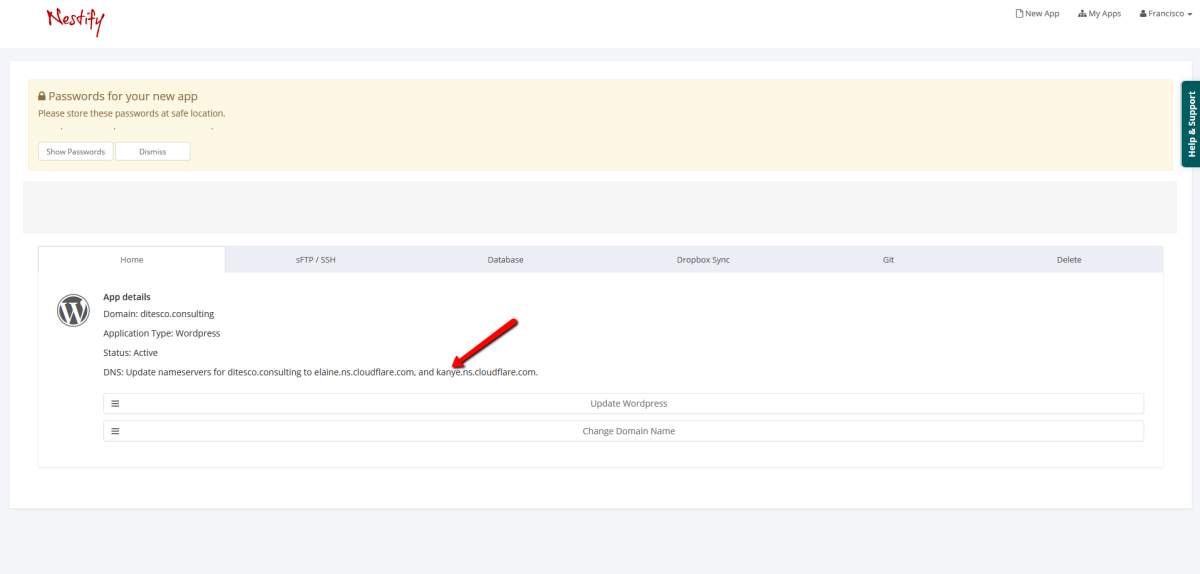Image resolution: width=1200 pixels, height=574 pixels.
Task: Switch to the Delete tab
Action: click(1069, 260)
